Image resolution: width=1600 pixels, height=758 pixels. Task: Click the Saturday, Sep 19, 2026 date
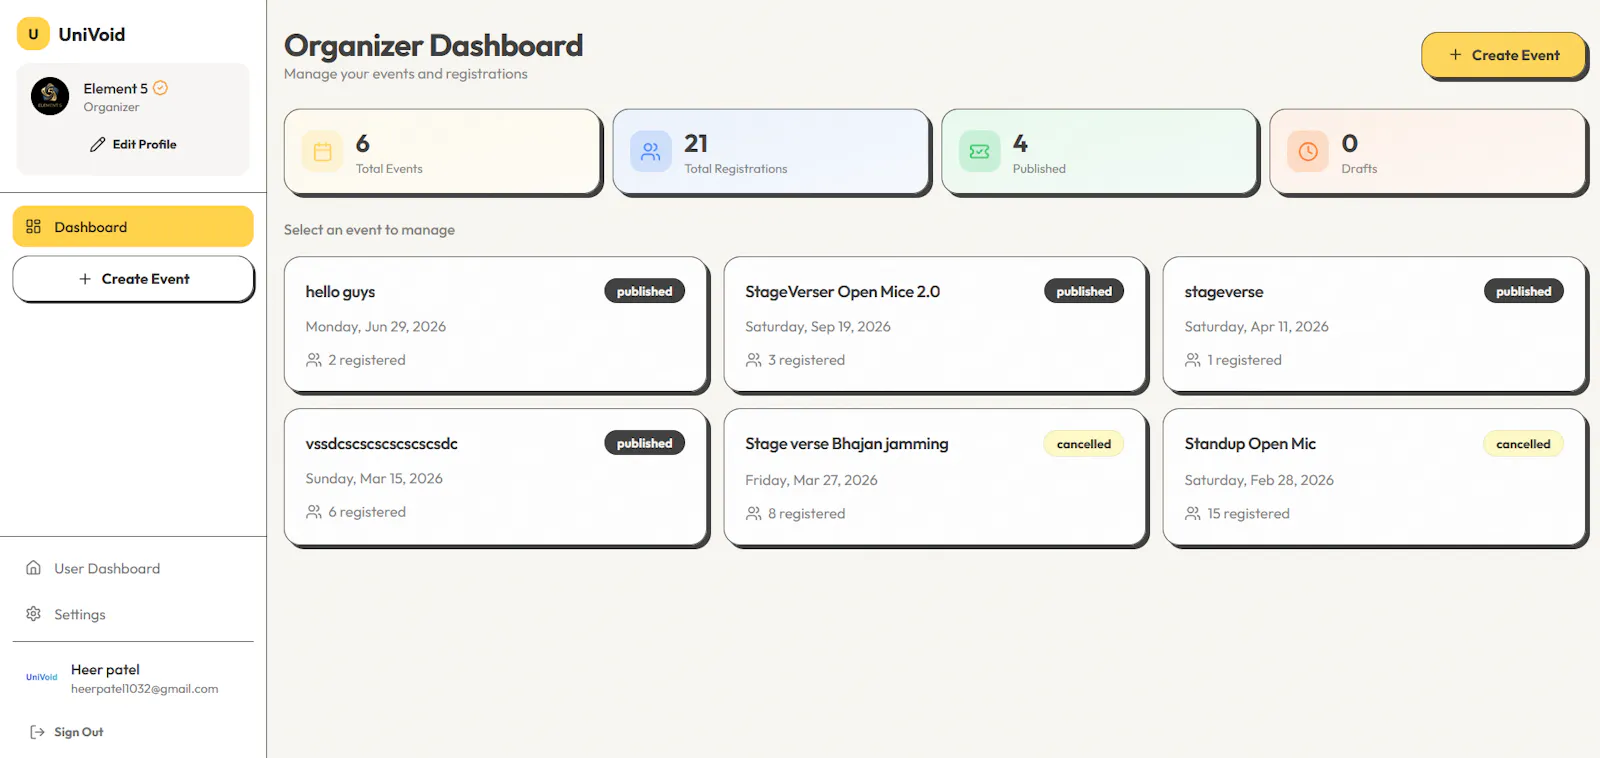(x=818, y=327)
